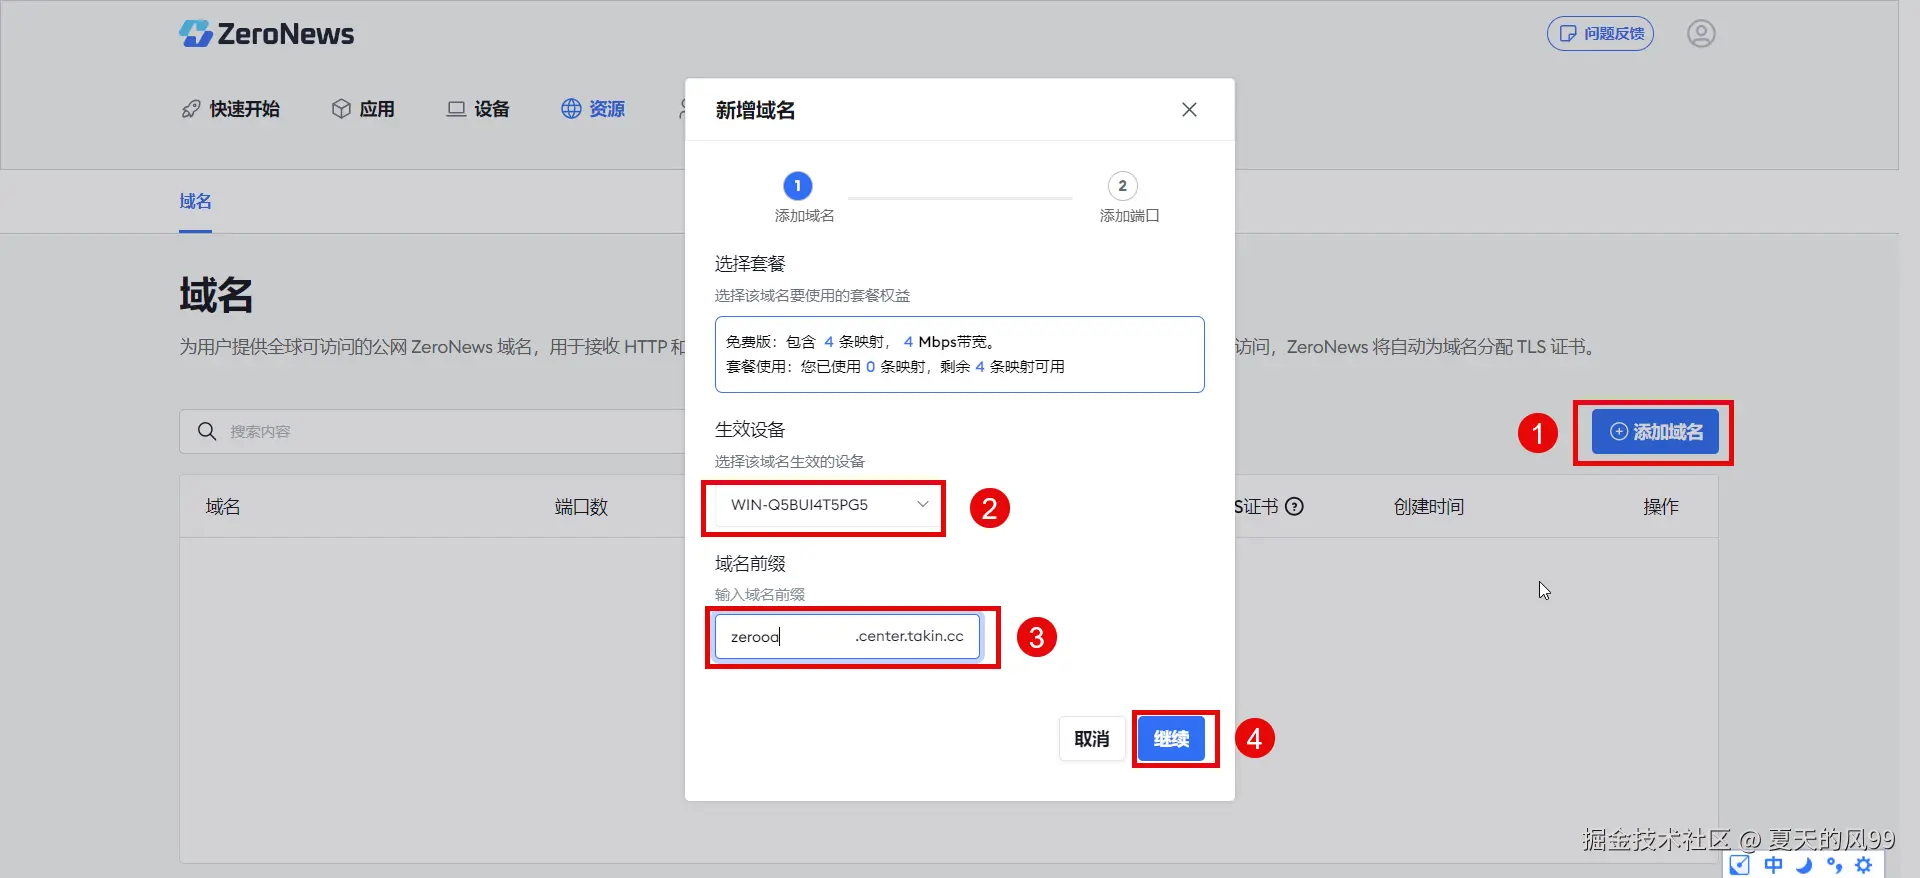Click the TLS certificate help icon

point(1294,506)
